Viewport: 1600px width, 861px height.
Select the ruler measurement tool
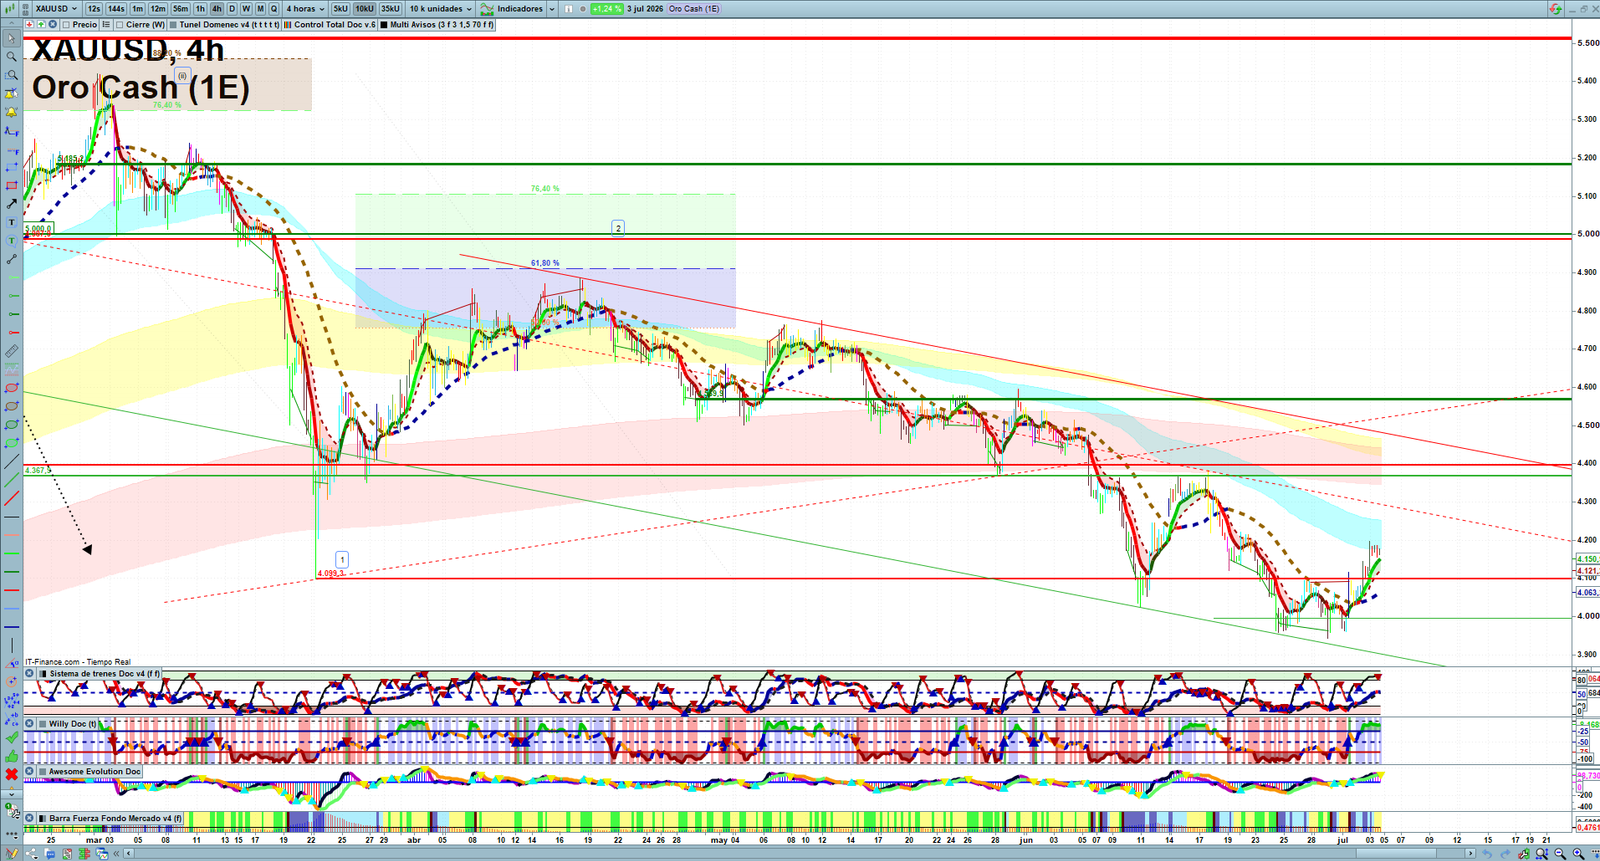pos(11,352)
